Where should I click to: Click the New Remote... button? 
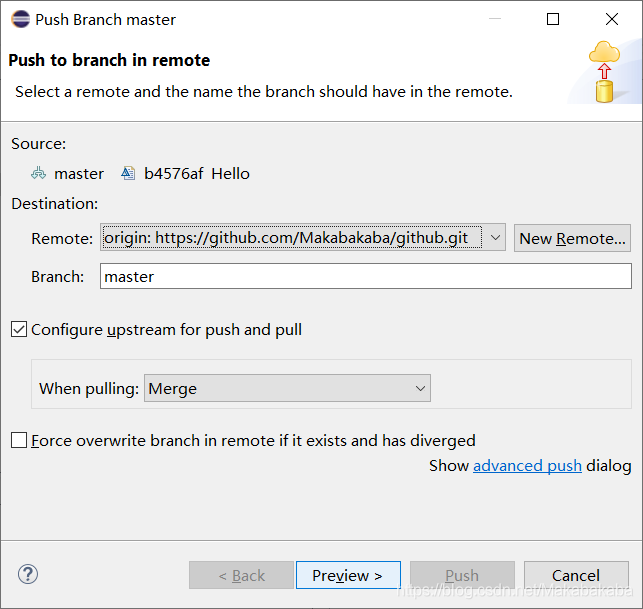572,238
